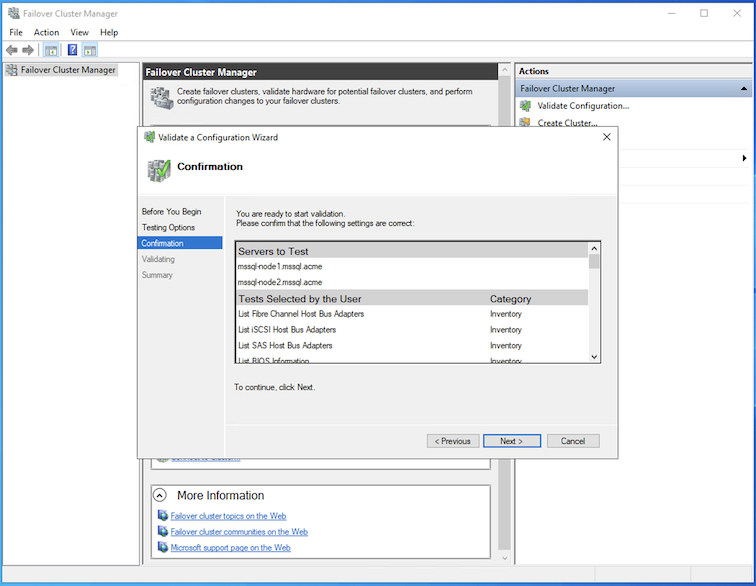
Task: Select mssql-node2.mssql.acme server entry
Action: (x=280, y=282)
